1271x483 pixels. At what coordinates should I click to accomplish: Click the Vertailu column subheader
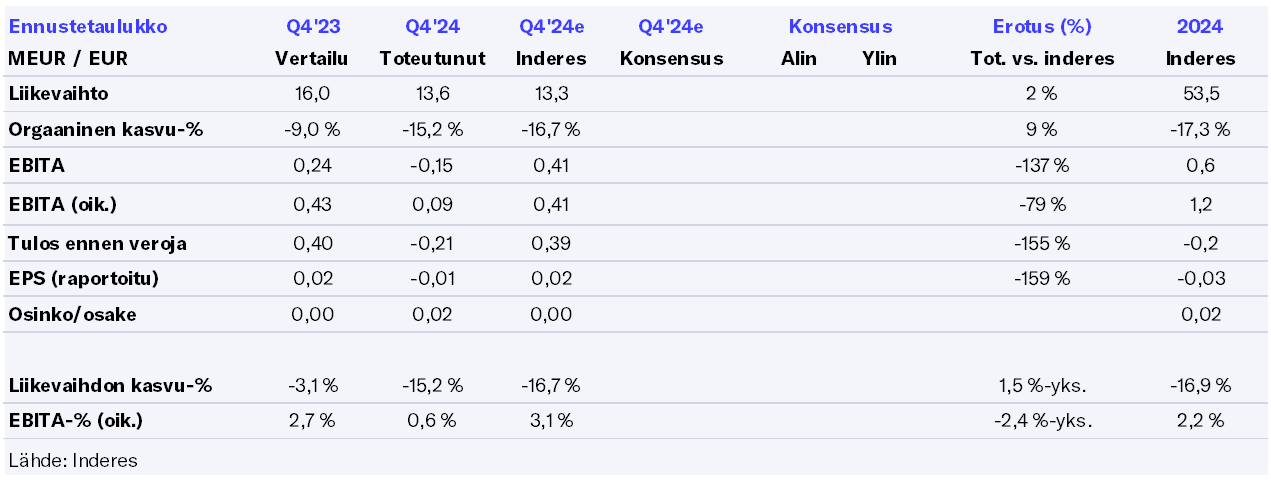click(x=311, y=59)
